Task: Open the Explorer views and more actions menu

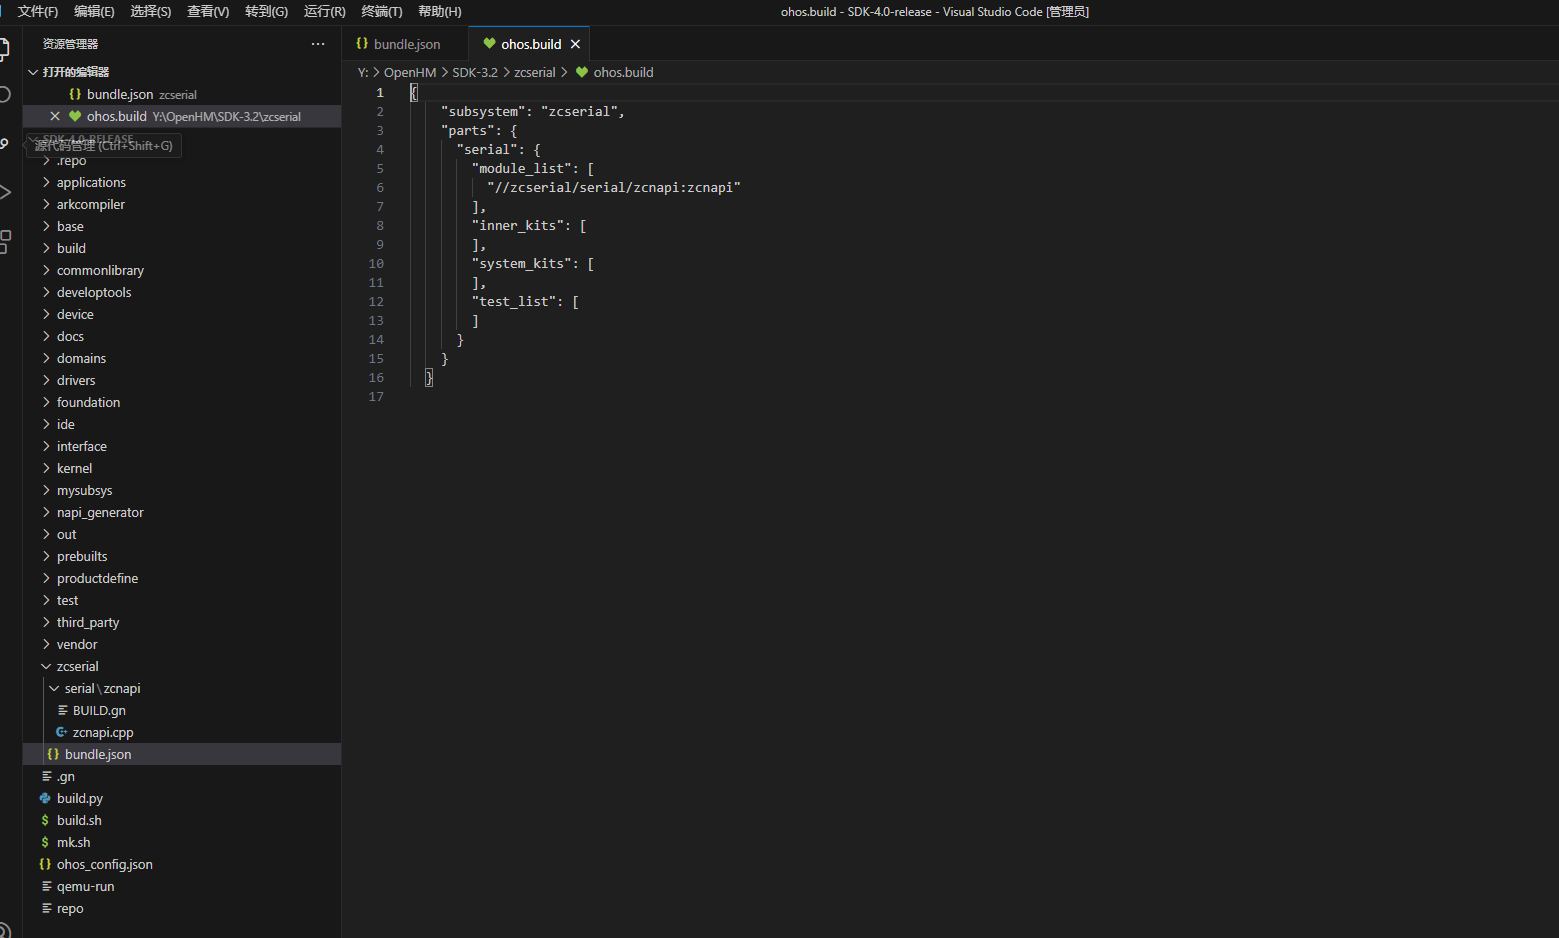Action: pos(318,44)
